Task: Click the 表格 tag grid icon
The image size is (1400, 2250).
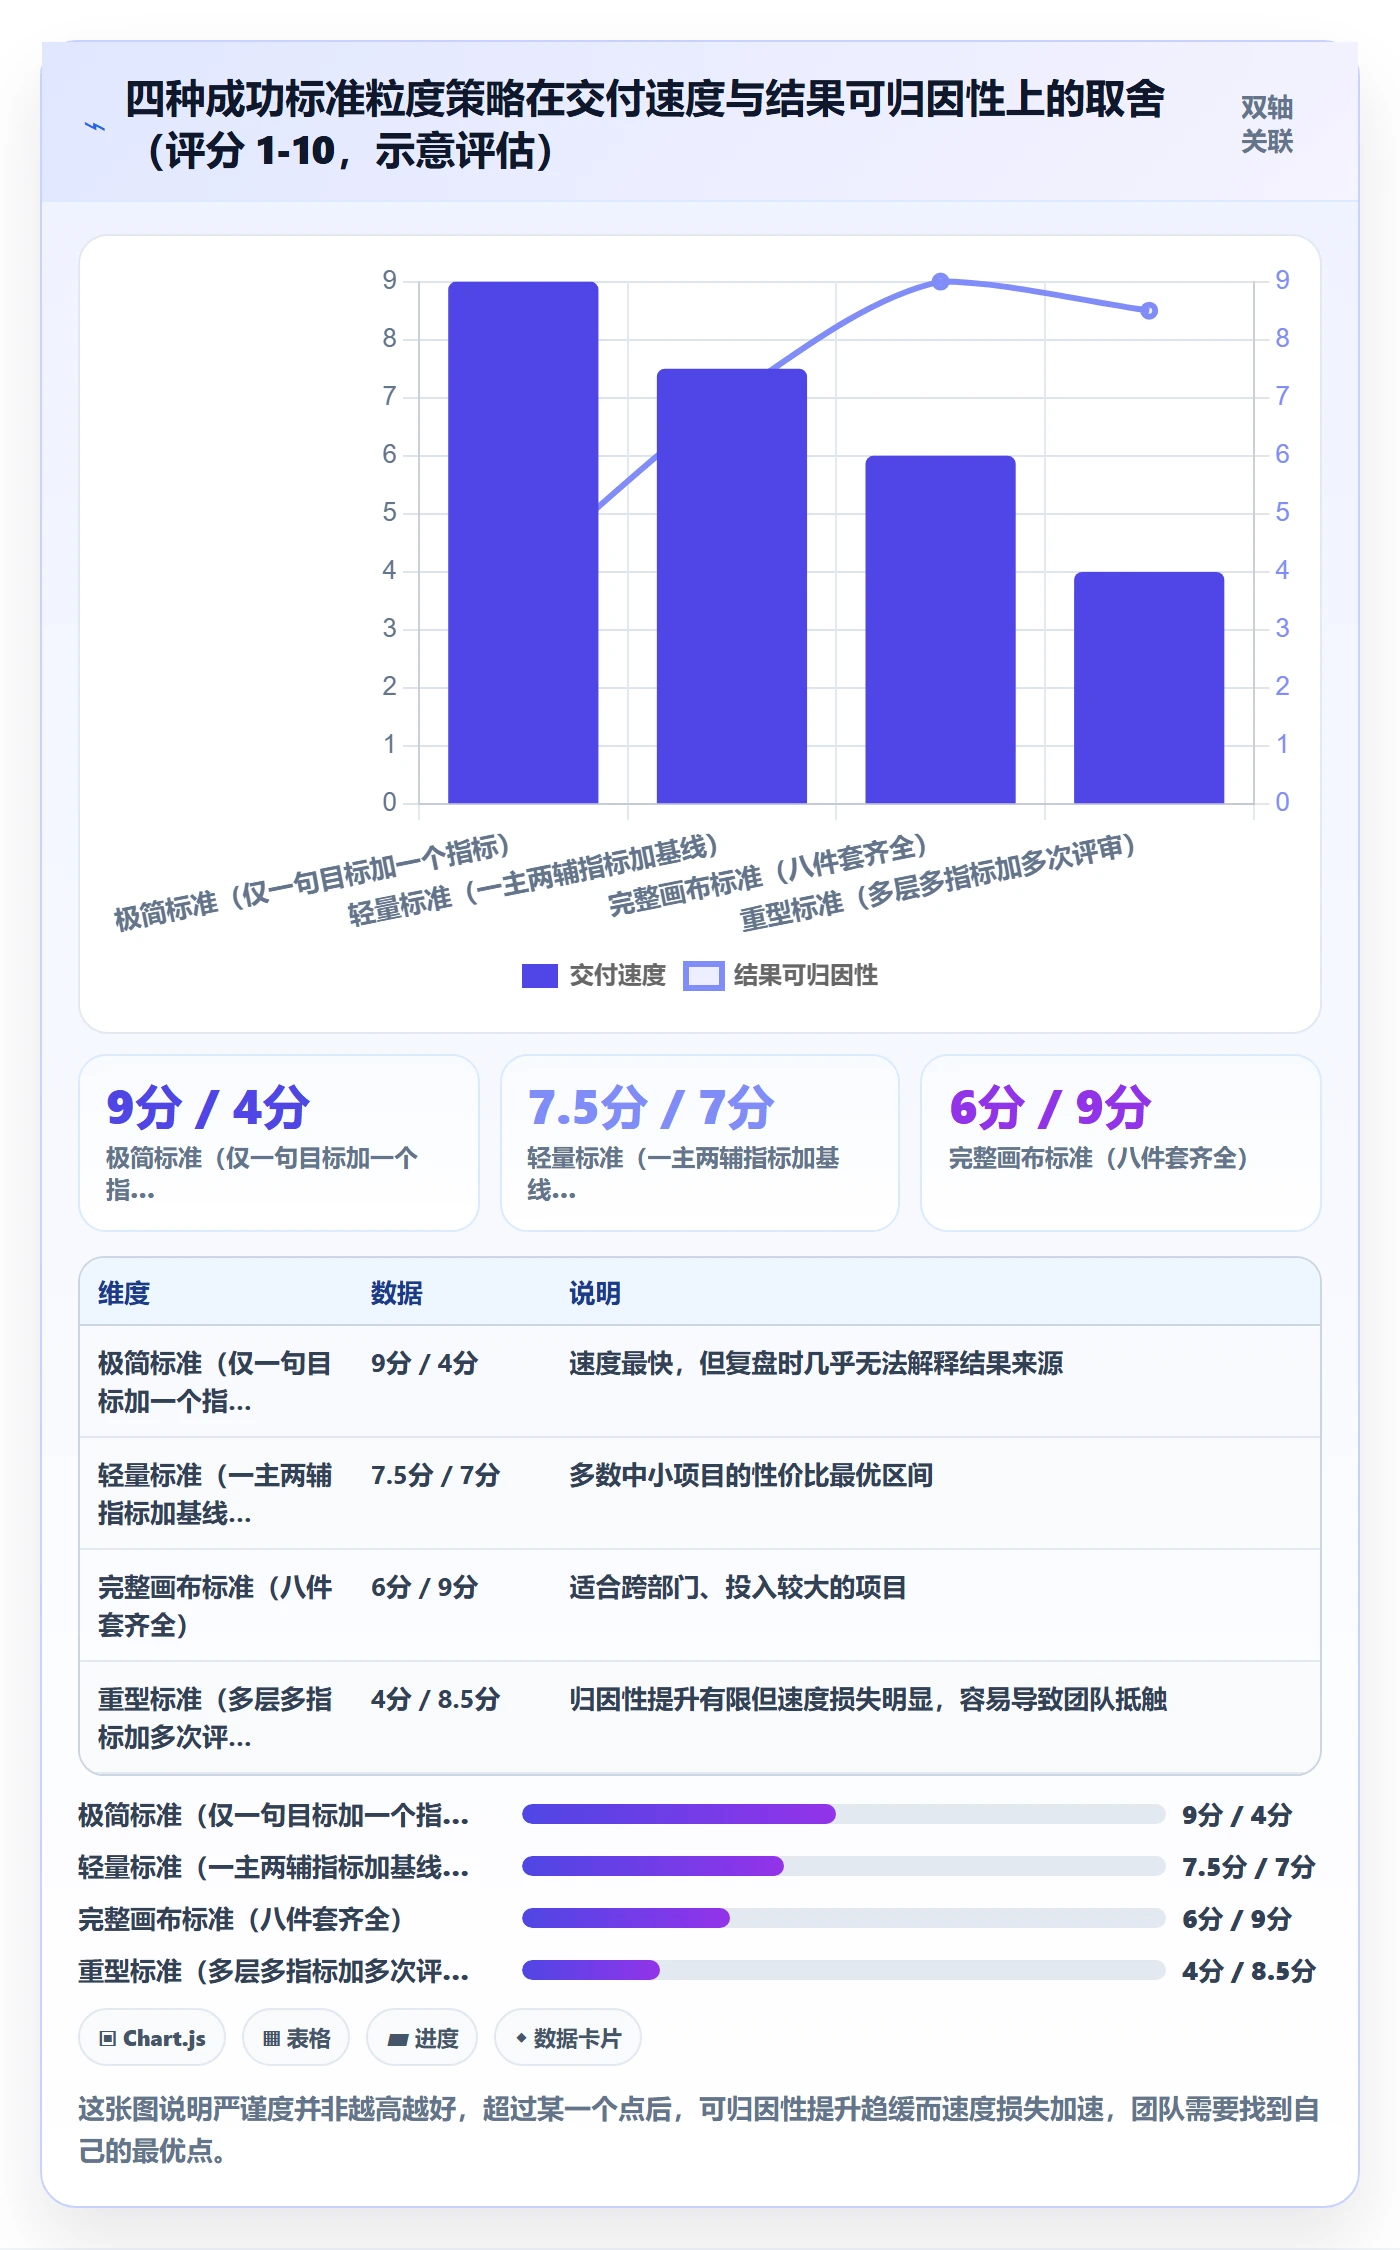Action: click(271, 2038)
